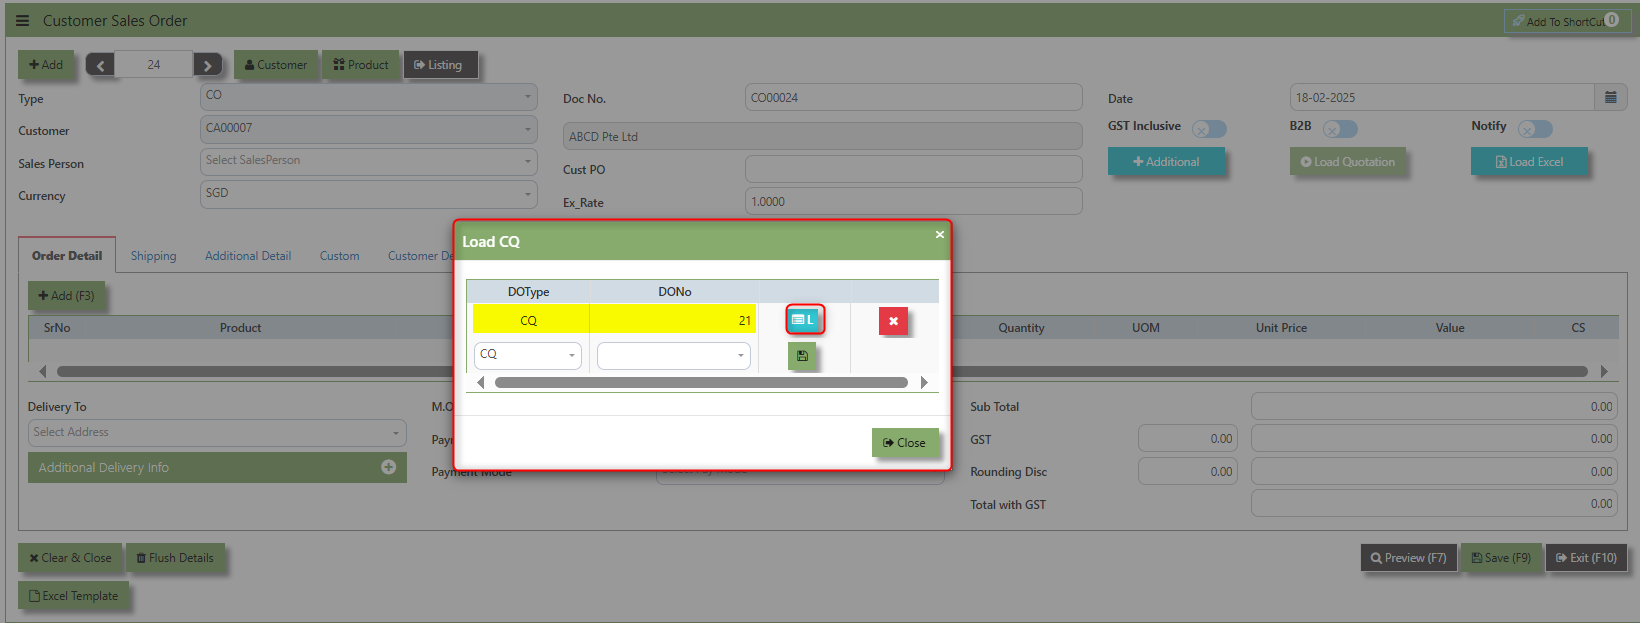The width and height of the screenshot is (1640, 623).
Task: Open the hamburger menu icon
Action: (22, 20)
